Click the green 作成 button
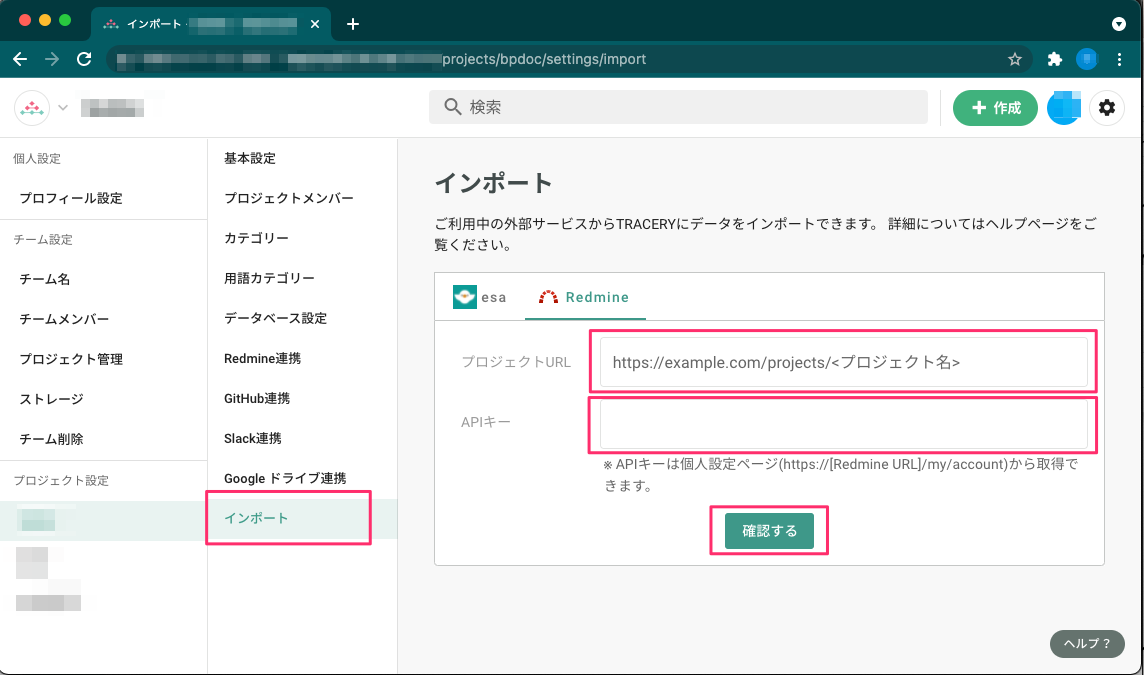Image resolution: width=1144 pixels, height=675 pixels. coord(995,107)
